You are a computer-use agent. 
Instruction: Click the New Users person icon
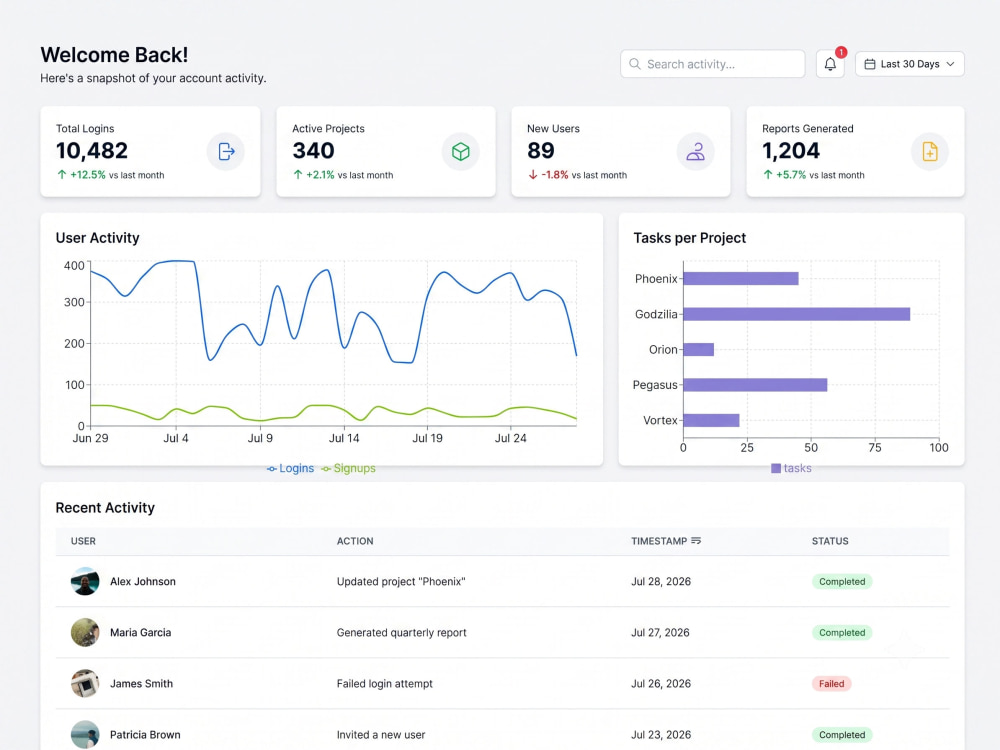(x=695, y=151)
